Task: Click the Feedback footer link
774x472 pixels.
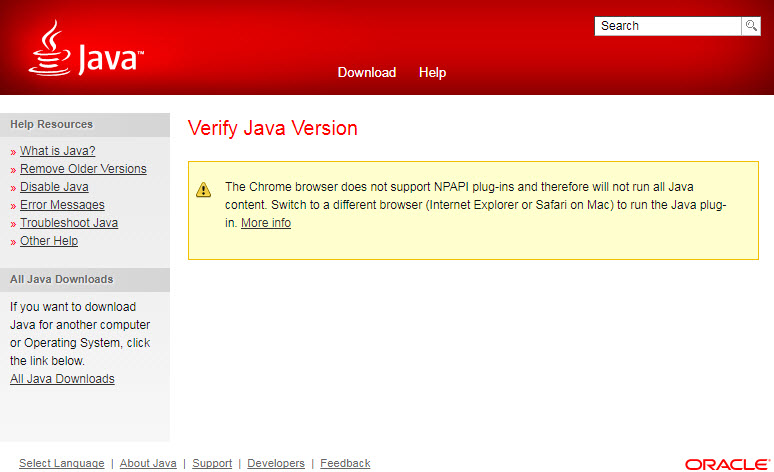Action: [x=345, y=463]
